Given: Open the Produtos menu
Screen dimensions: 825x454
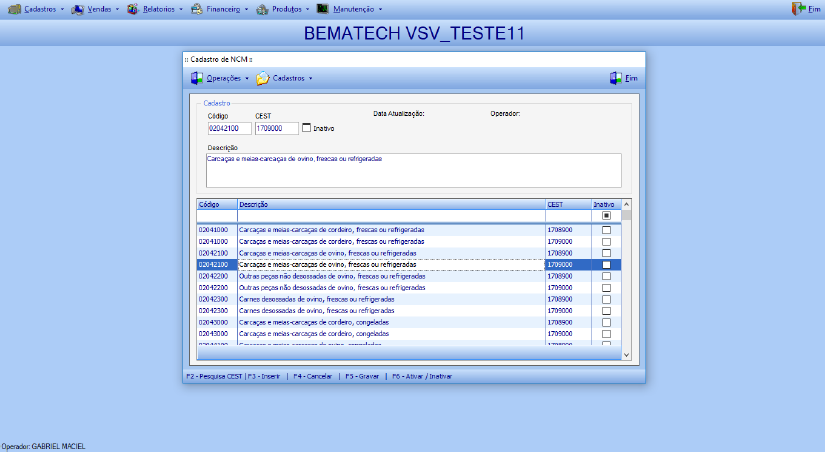Looking at the screenshot, I should [x=287, y=9].
